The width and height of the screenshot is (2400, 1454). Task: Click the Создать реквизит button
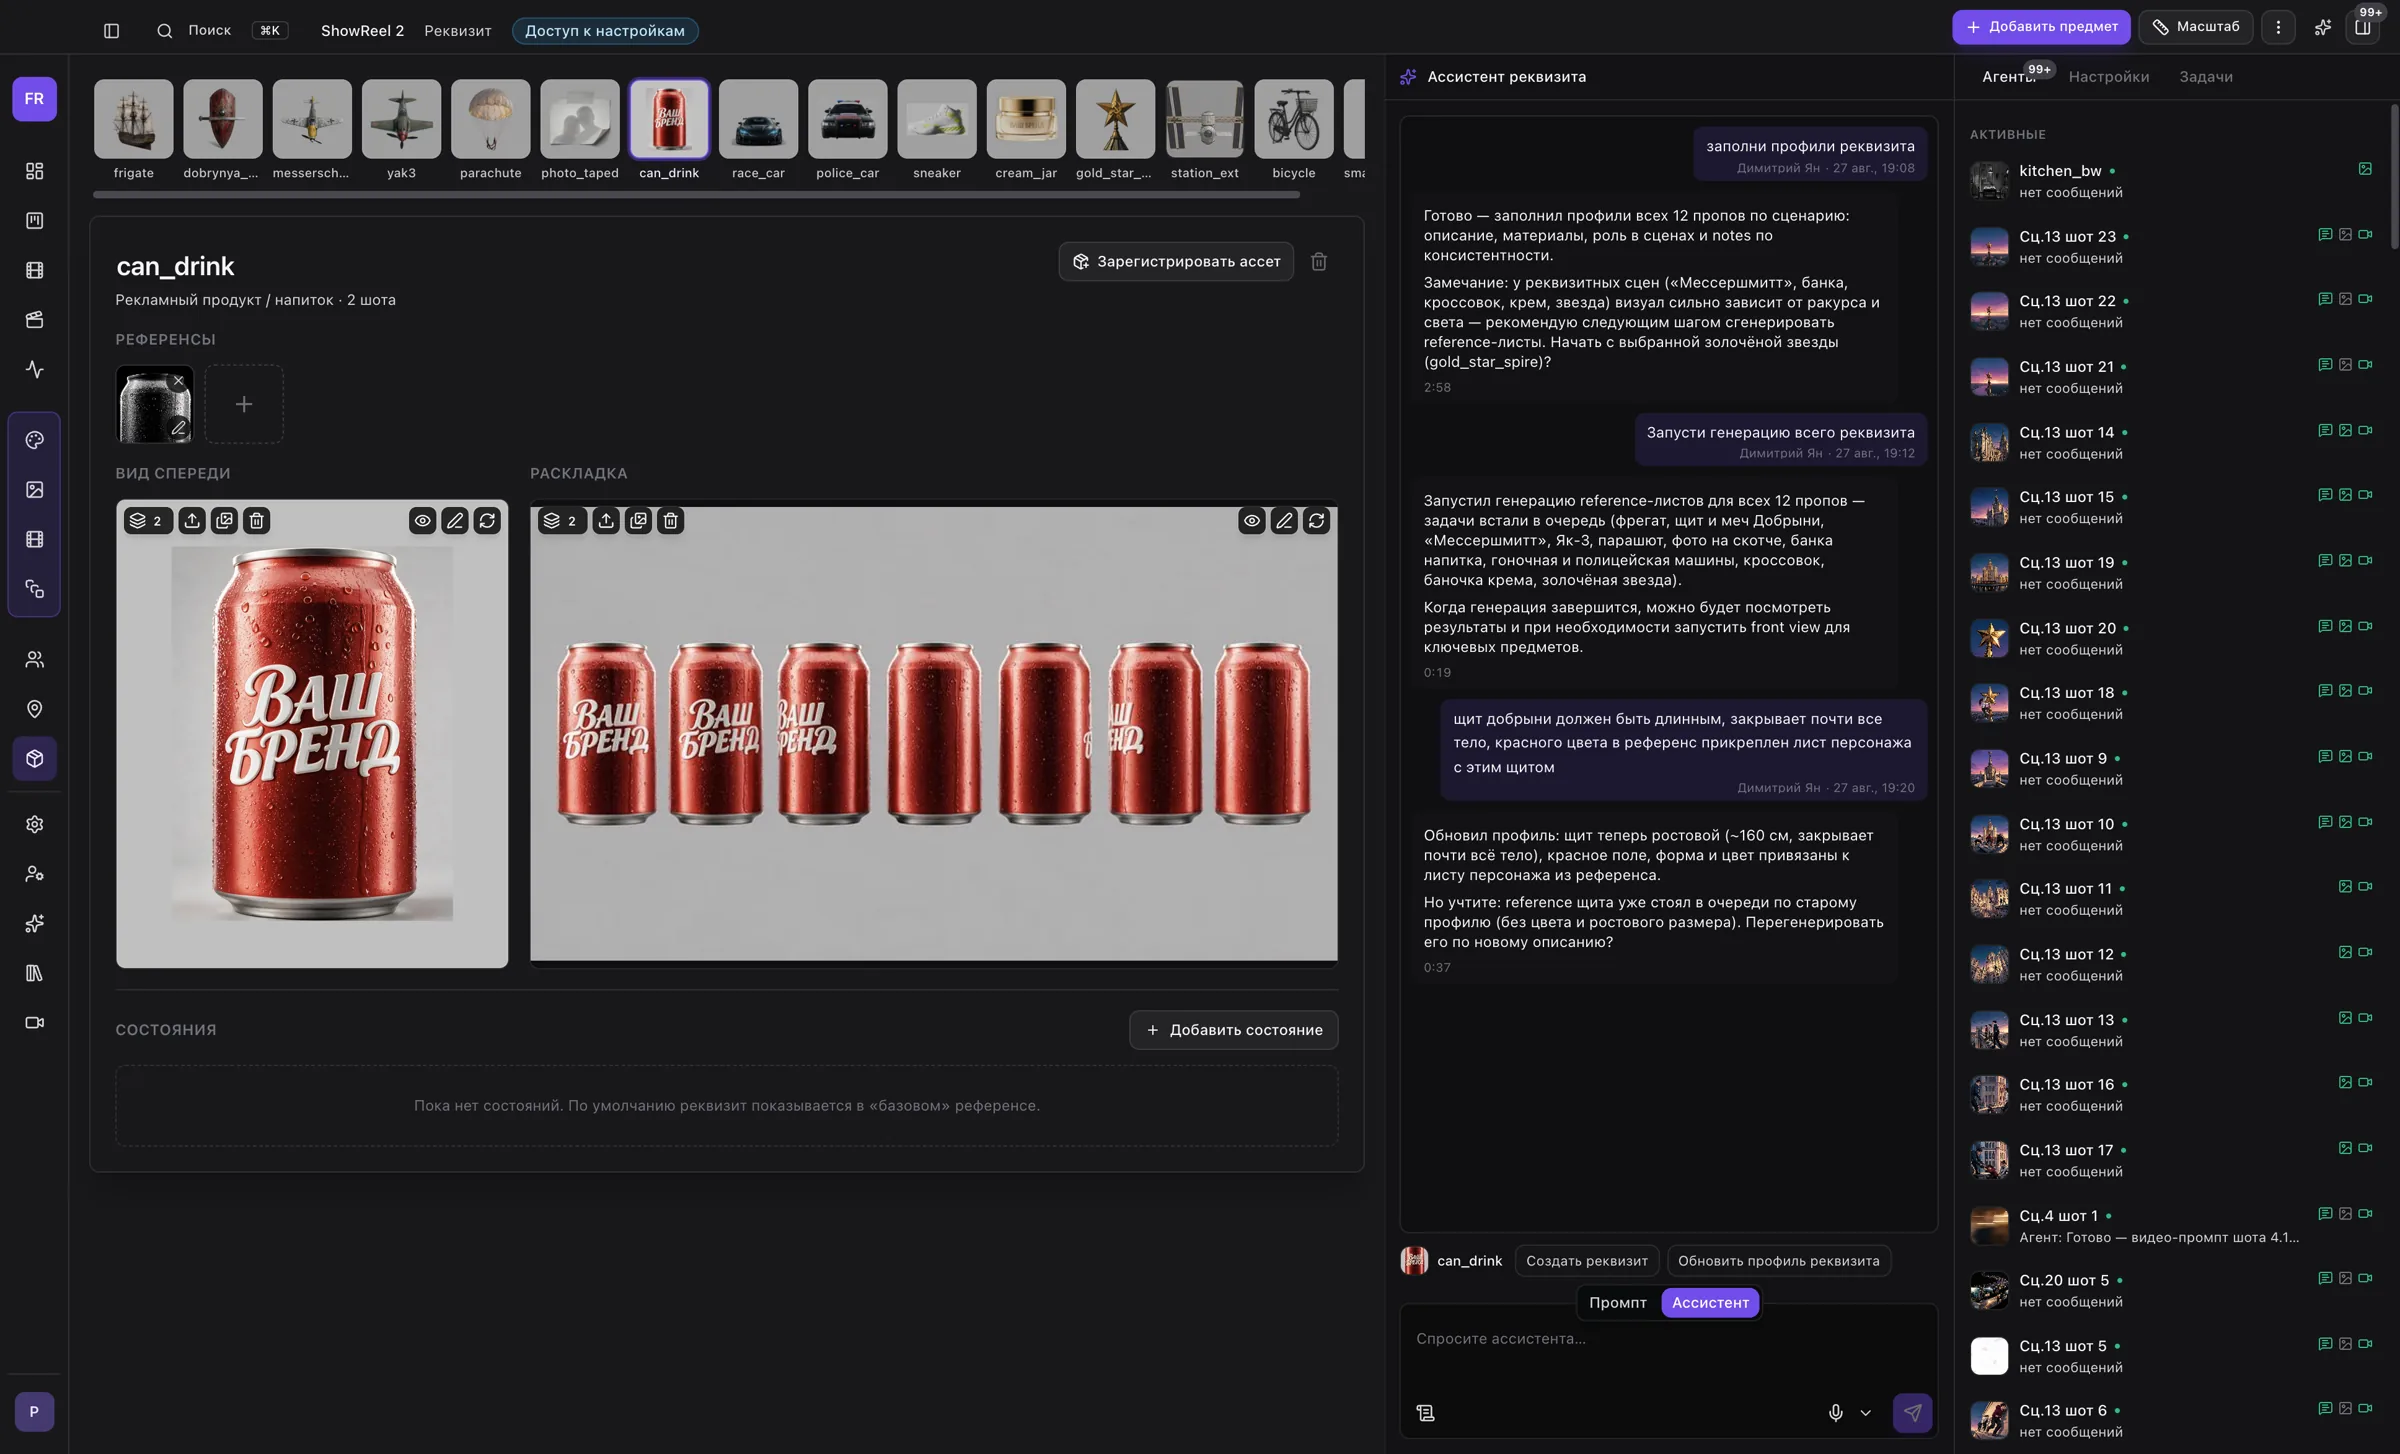[1586, 1261]
